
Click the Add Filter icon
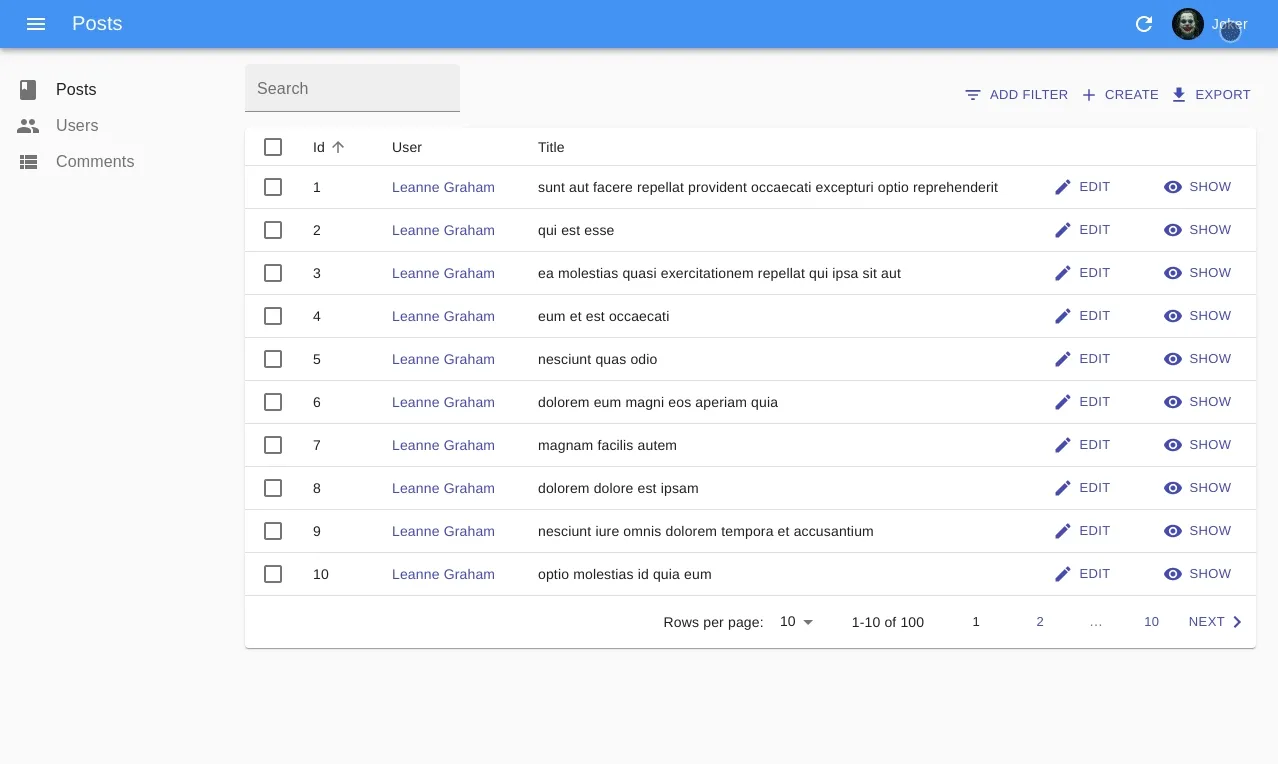click(x=973, y=95)
